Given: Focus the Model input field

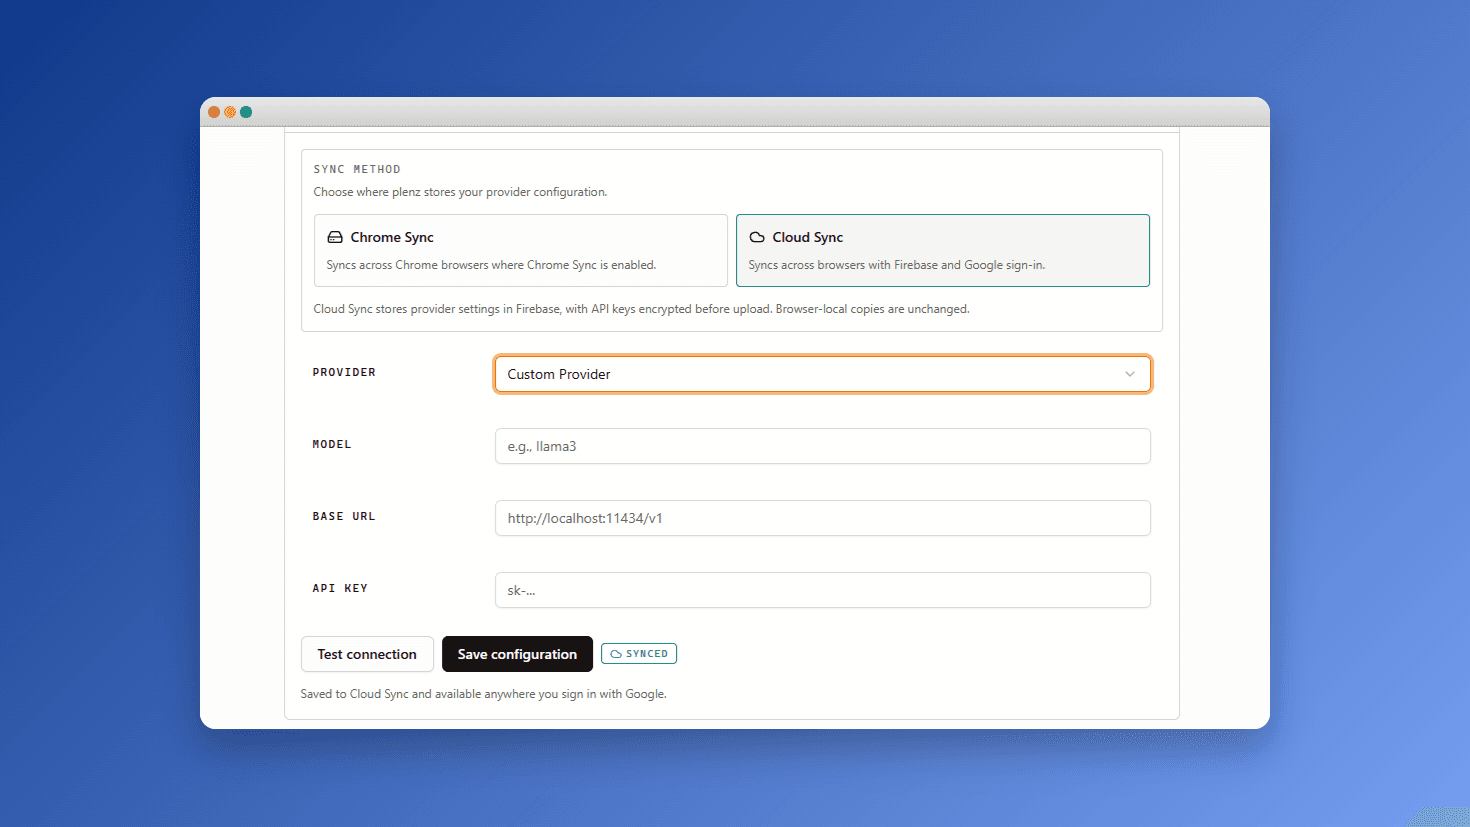Looking at the screenshot, I should 823,446.
